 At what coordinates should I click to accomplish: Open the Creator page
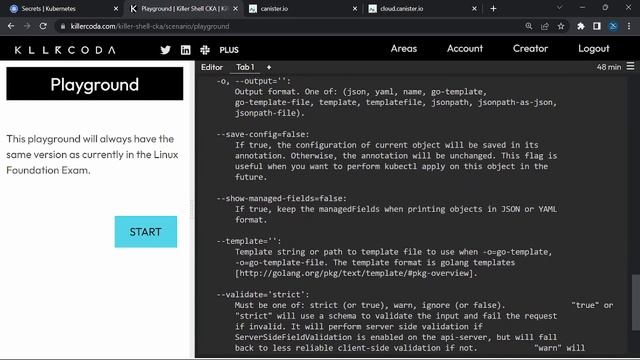[530, 49]
